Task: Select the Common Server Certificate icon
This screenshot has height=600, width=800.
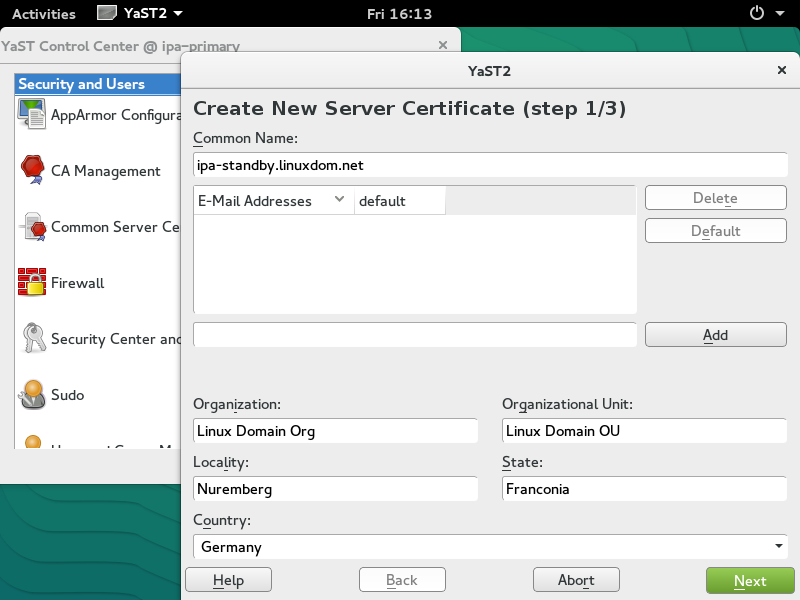Action: point(32,227)
